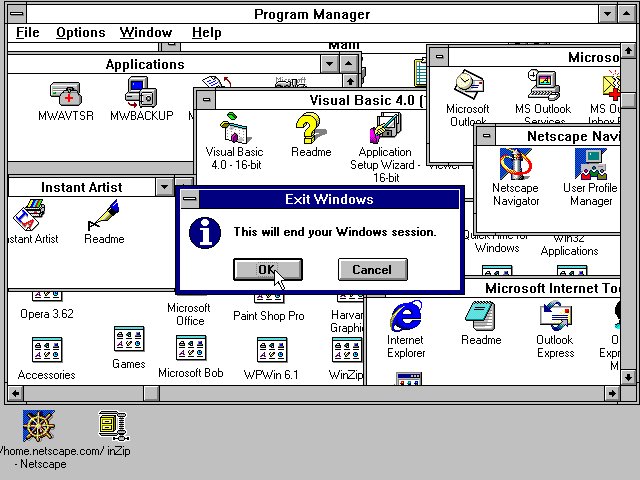Select the Outlook Express icon
Screen dimensions: 640x480
coord(556,316)
